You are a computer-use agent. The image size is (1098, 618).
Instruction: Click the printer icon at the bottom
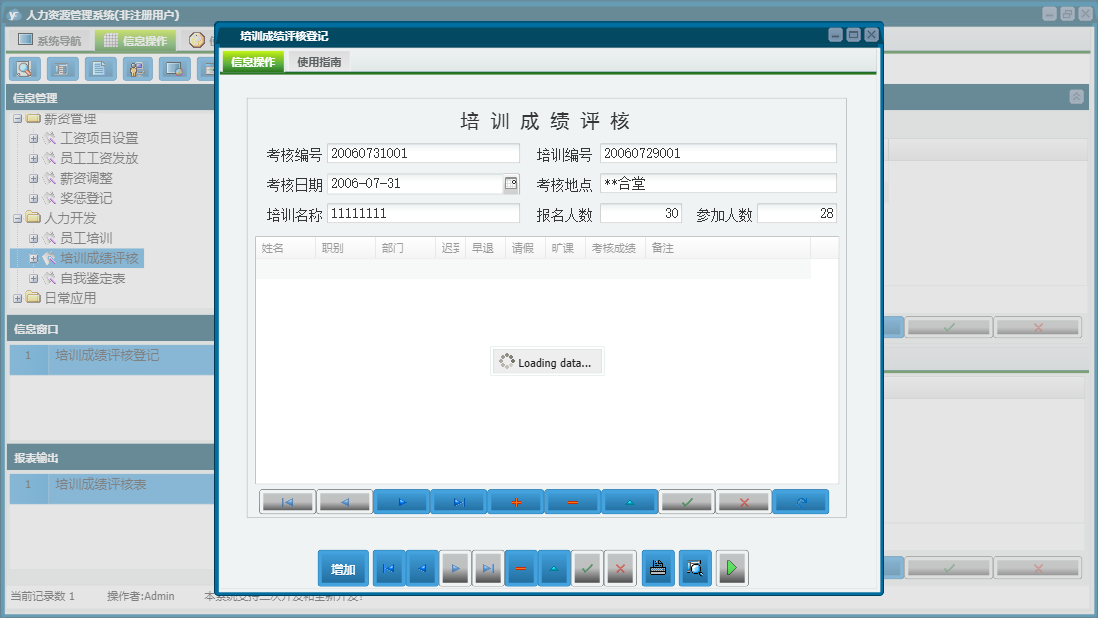pyautogui.click(x=657, y=568)
